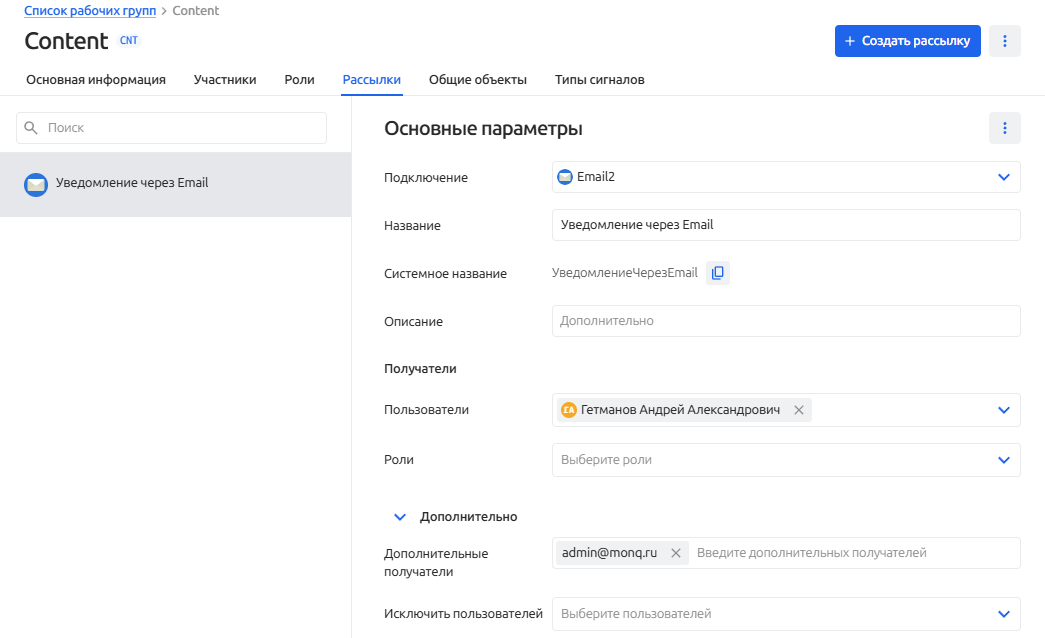The image size is (1045, 638).
Task: Click the Описание input field
Action: pyautogui.click(x=785, y=321)
